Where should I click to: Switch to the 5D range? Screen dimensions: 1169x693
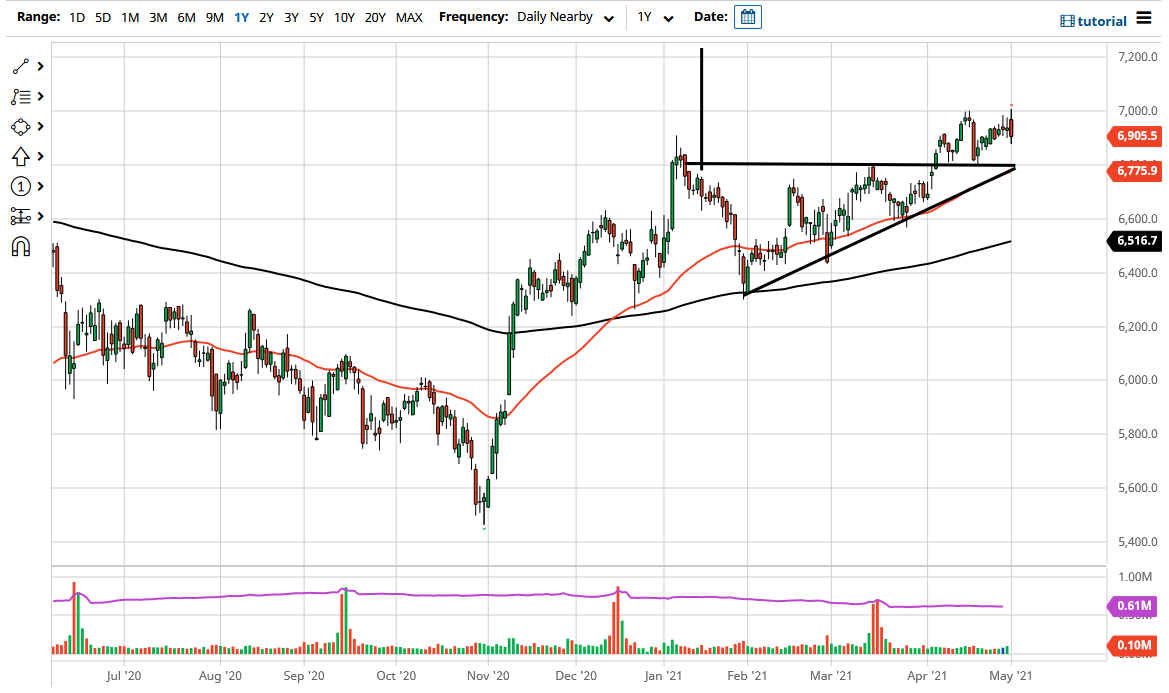[102, 16]
